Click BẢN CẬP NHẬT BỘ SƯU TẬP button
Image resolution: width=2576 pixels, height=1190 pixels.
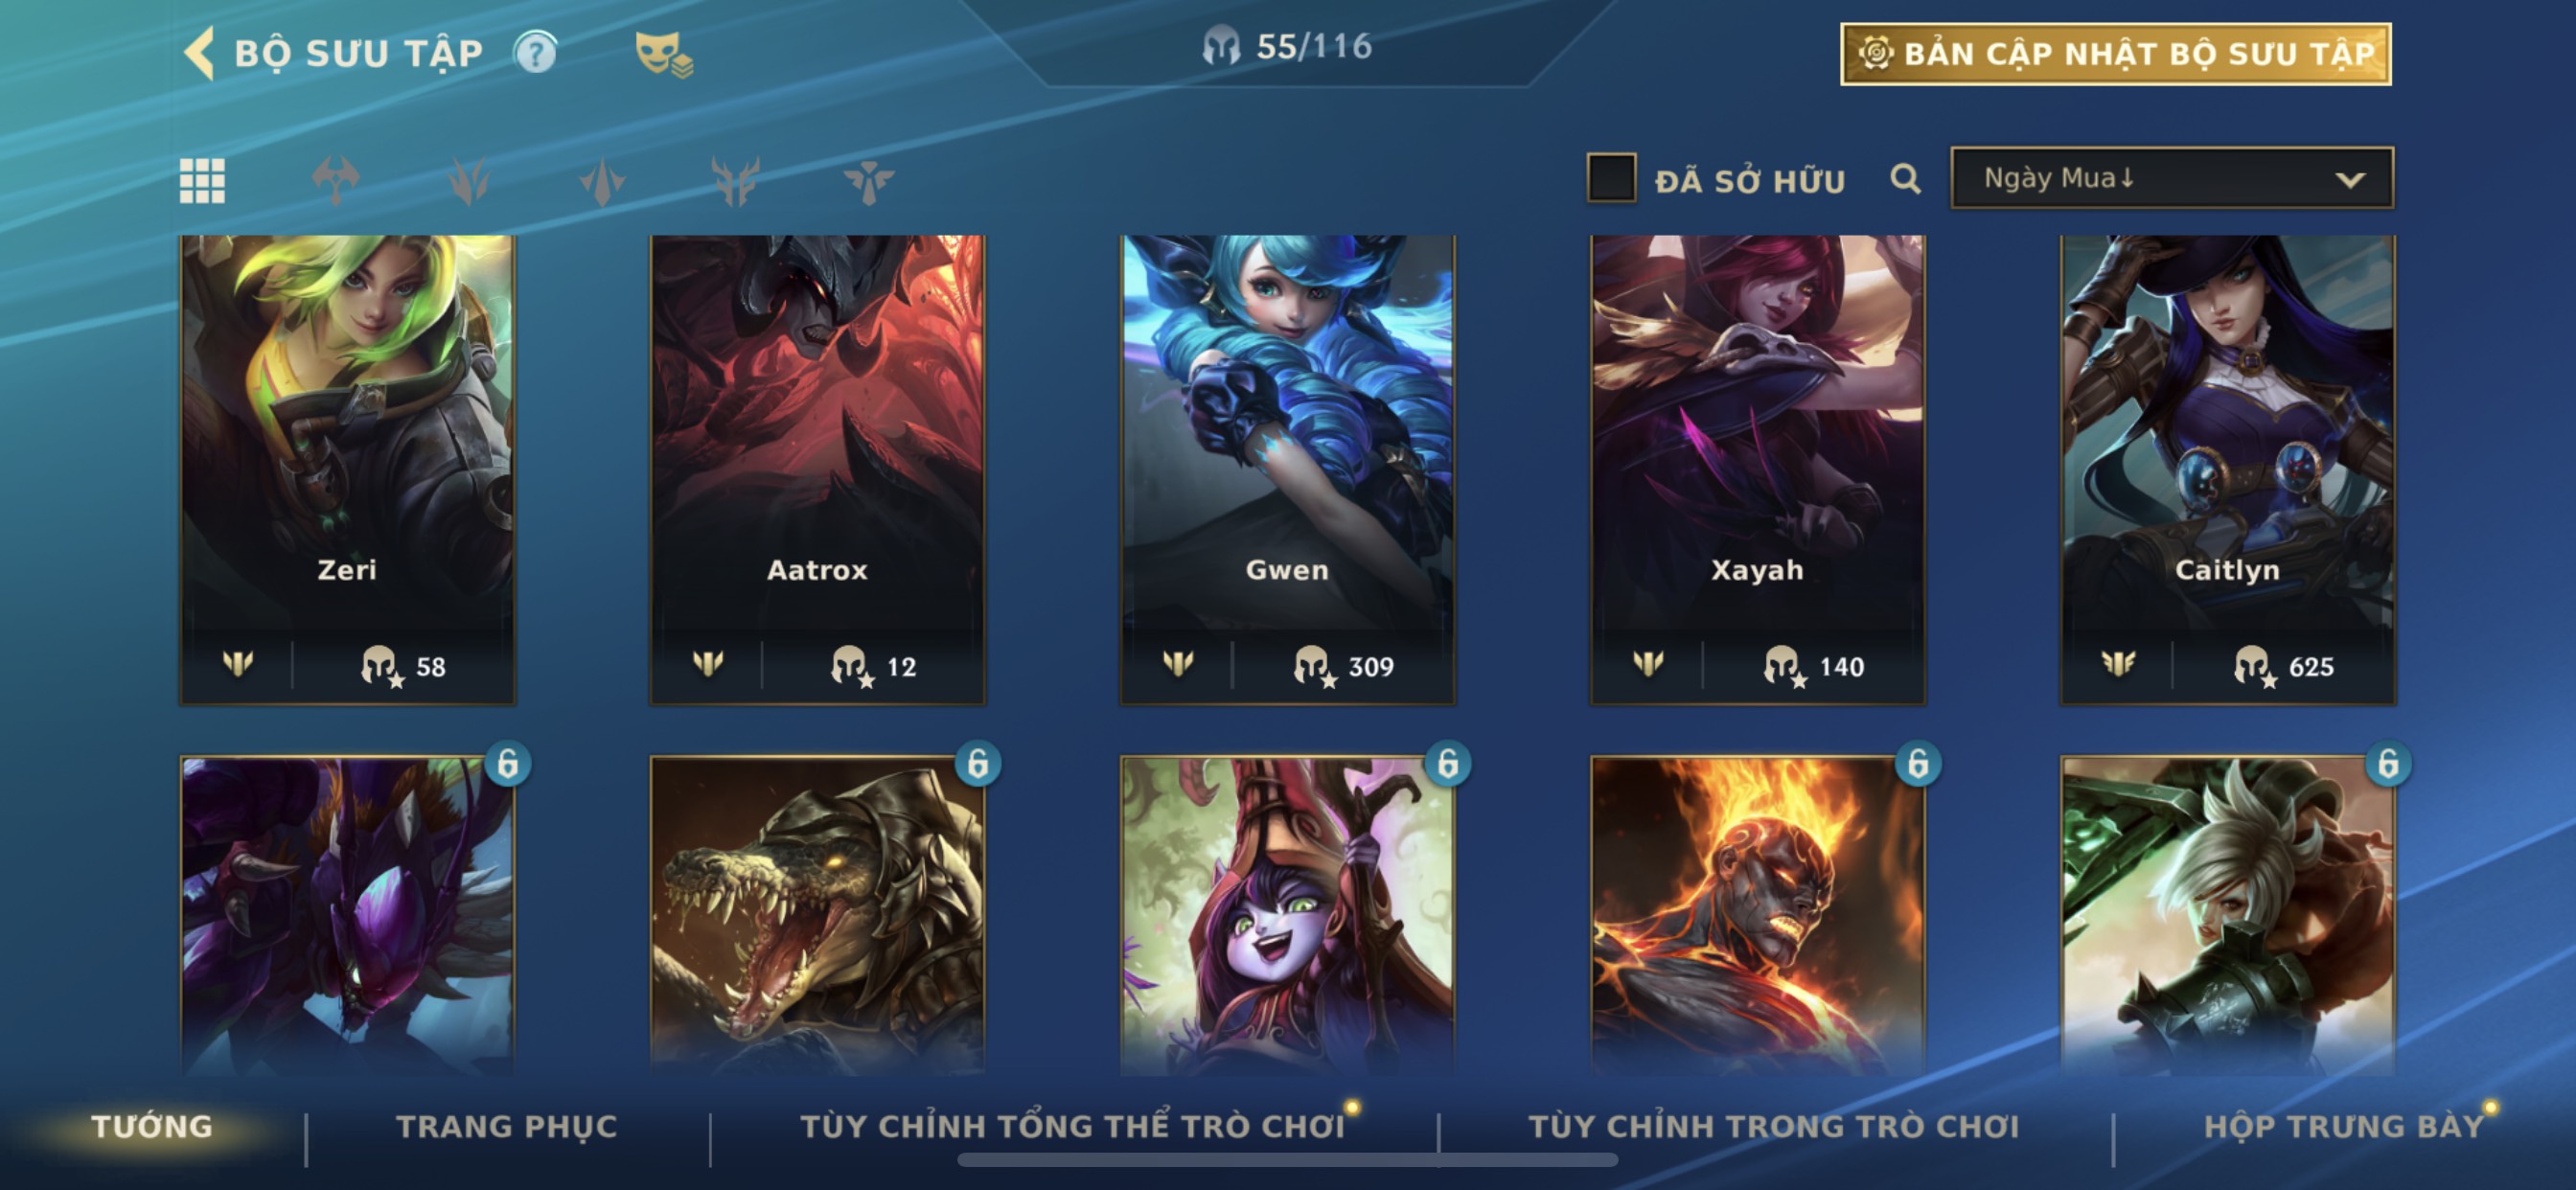(x=2116, y=54)
